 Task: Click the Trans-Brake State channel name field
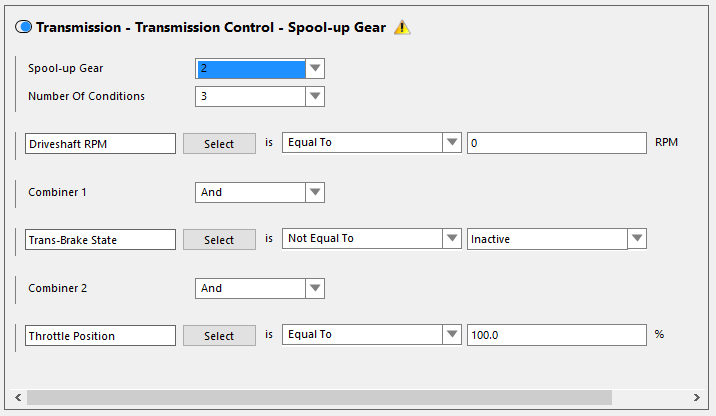coord(100,239)
